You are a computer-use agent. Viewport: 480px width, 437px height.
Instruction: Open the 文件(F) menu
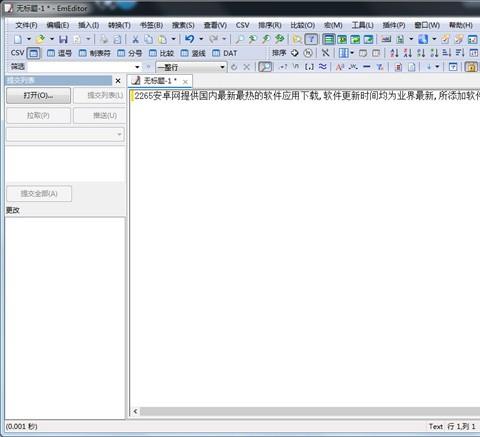[26, 25]
